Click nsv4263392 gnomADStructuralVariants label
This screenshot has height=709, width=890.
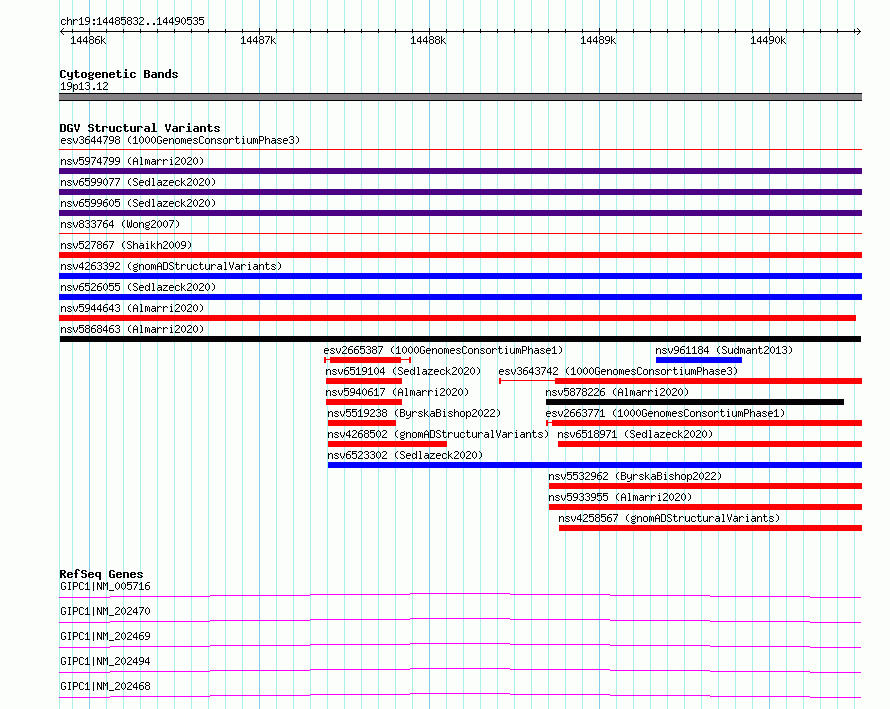click(x=171, y=266)
